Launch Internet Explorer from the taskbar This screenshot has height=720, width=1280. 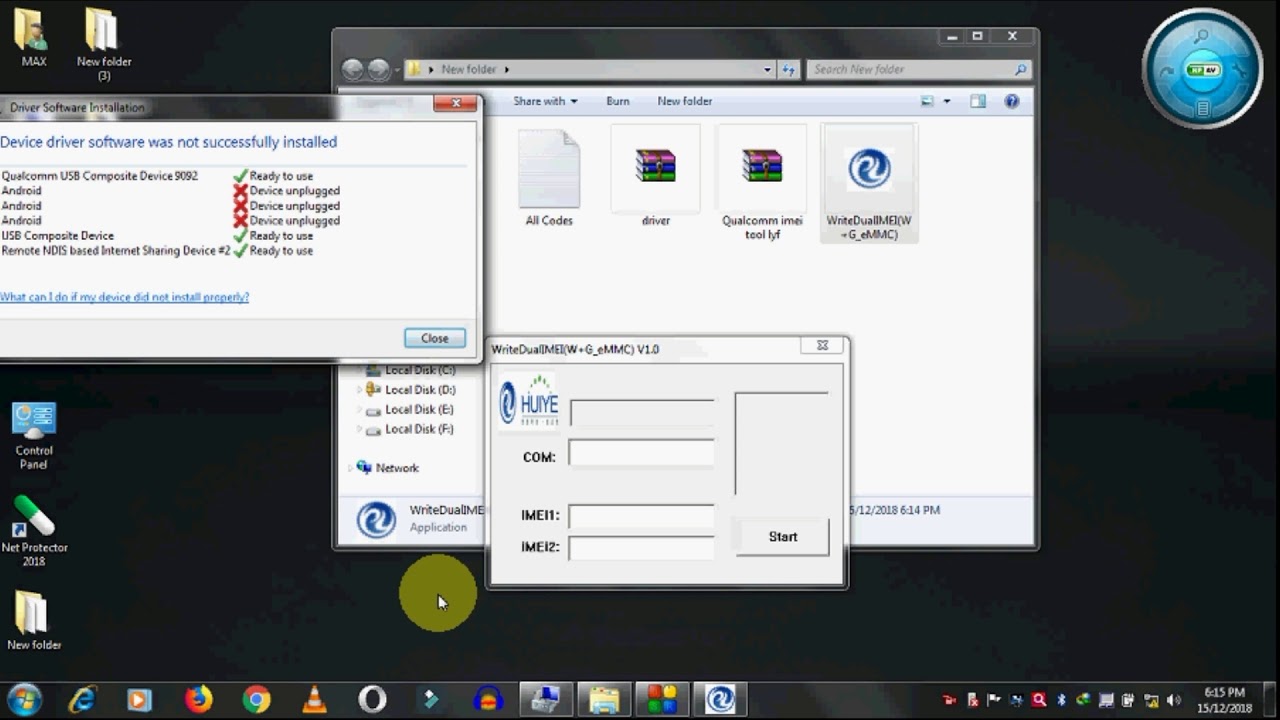coord(82,699)
